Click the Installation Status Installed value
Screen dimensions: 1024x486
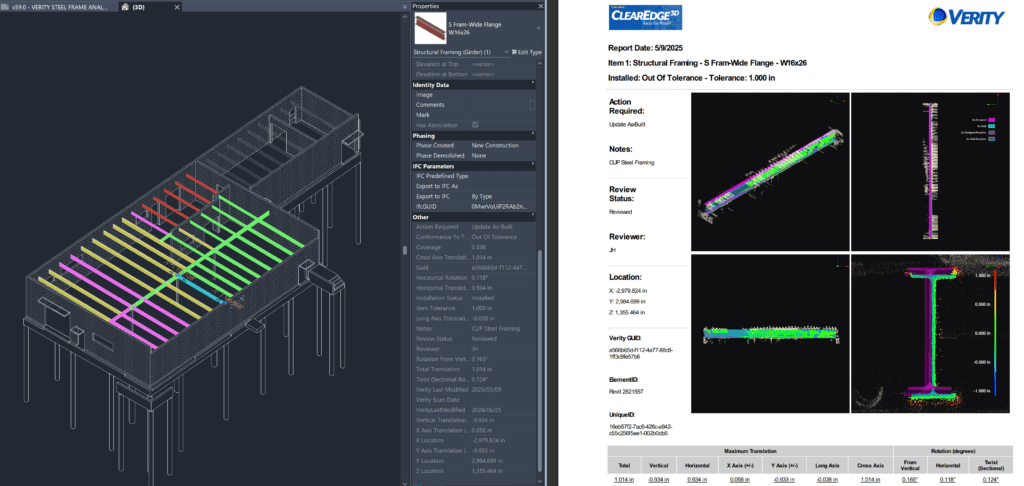483,298
